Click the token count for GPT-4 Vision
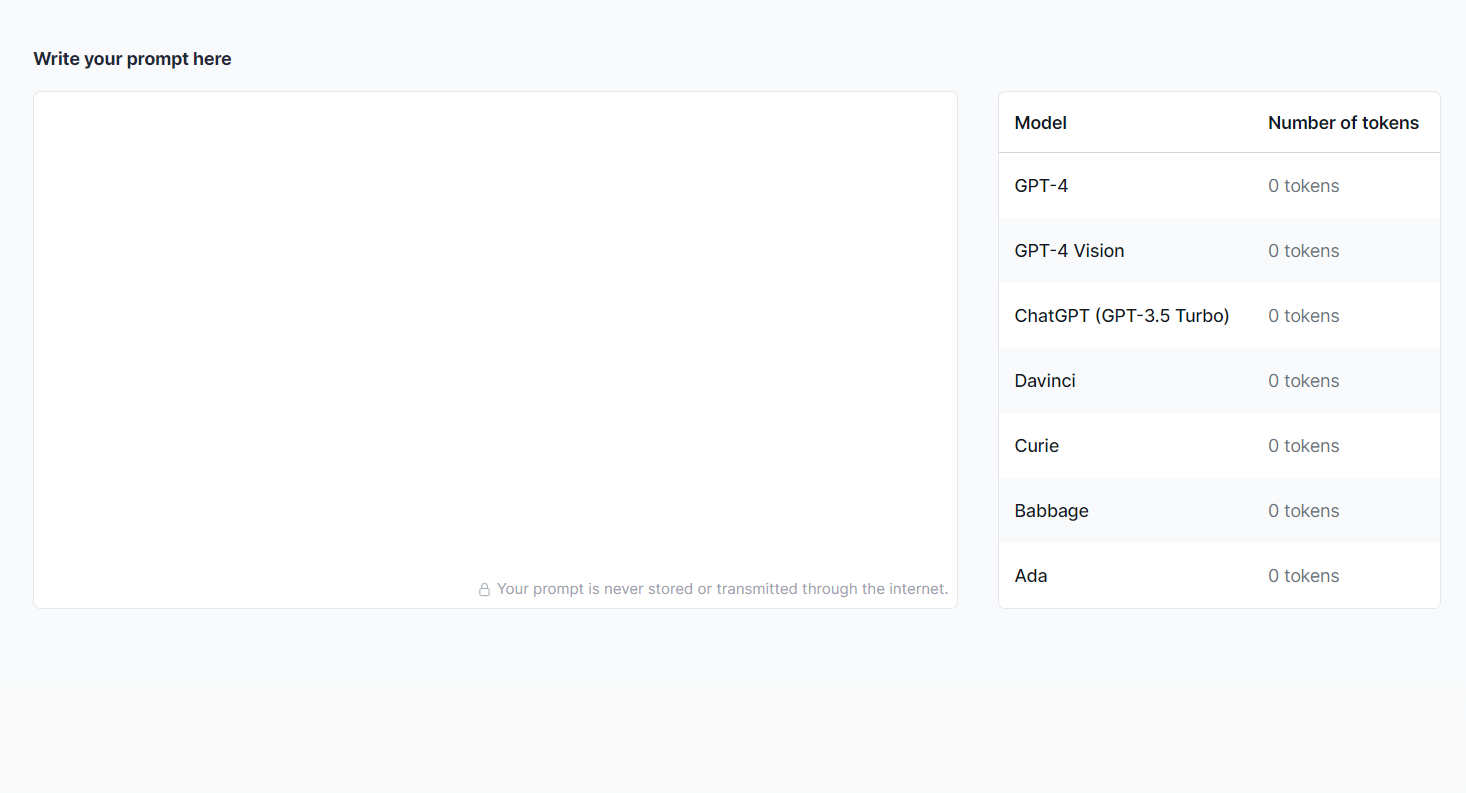Screen dimensions: 1466x793 [1303, 251]
